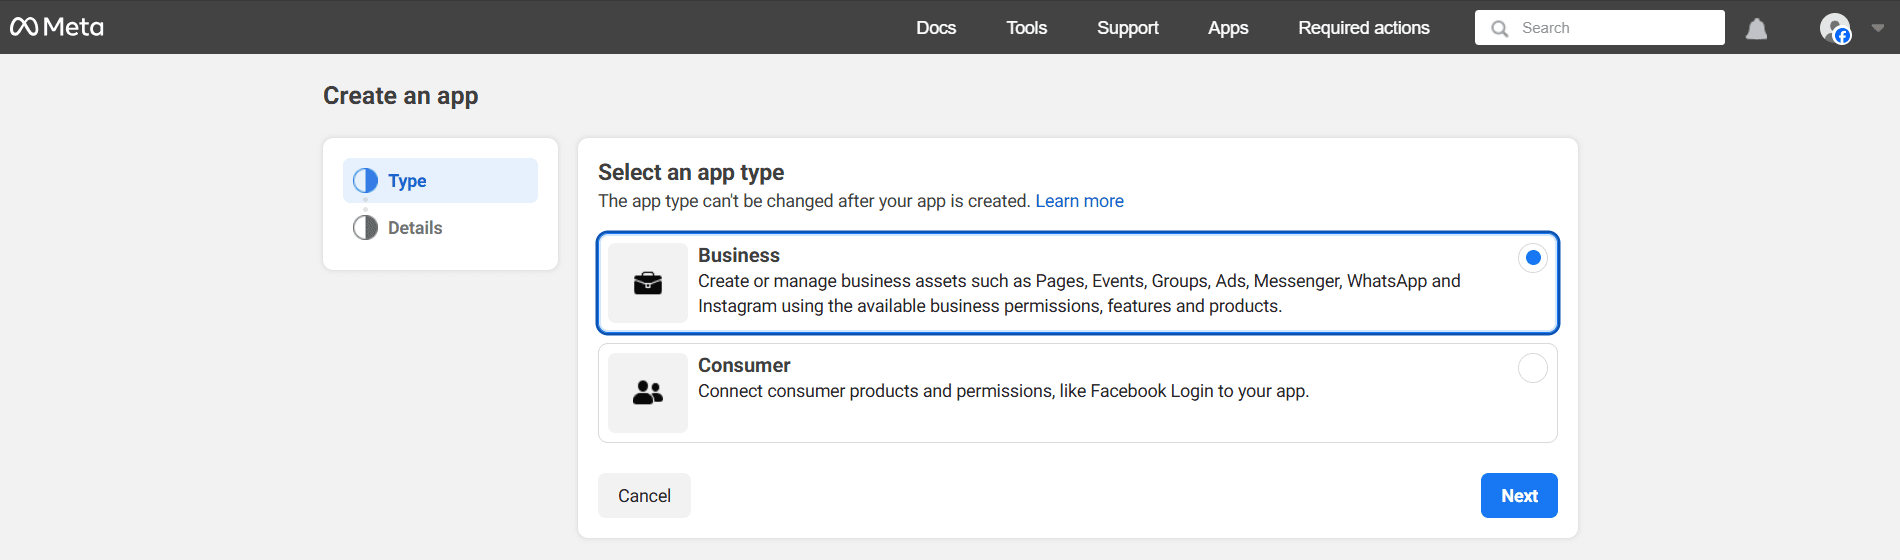Click the Details step progress icon
The image size is (1900, 560).
click(365, 228)
